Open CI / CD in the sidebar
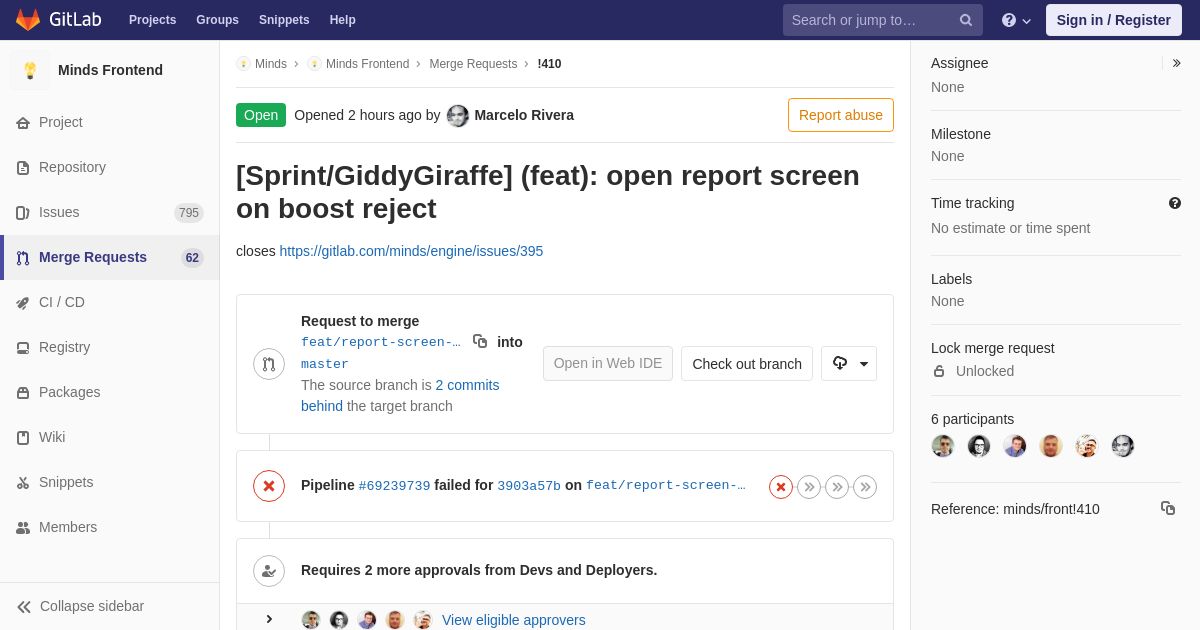 pos(62,302)
